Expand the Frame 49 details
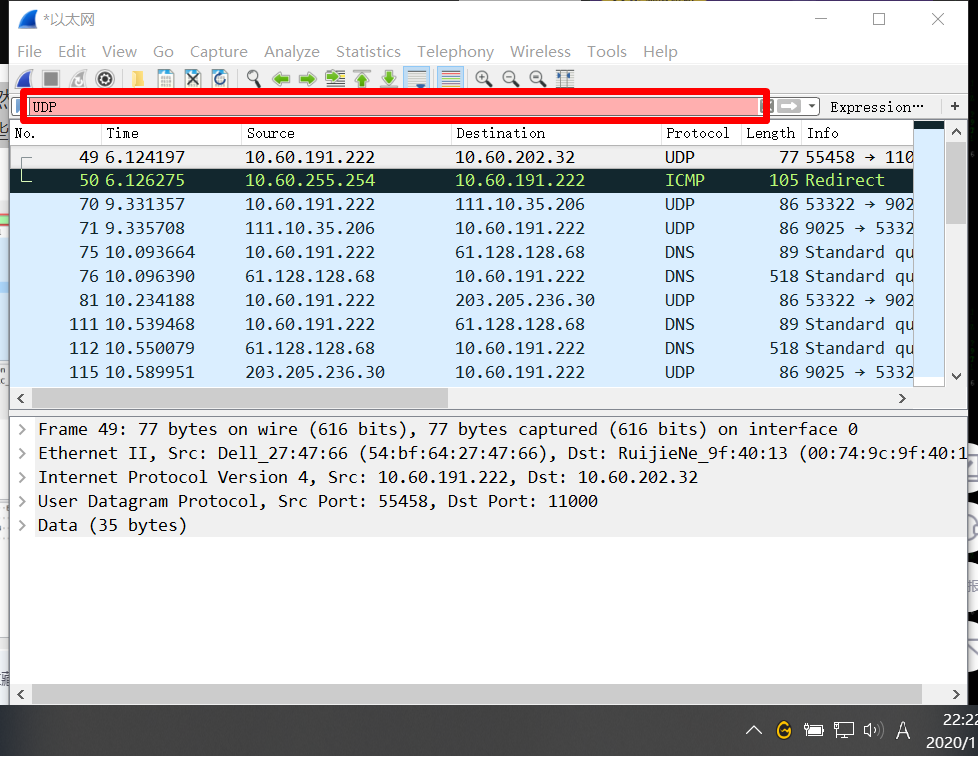978x757 pixels. pyautogui.click(x=22, y=430)
